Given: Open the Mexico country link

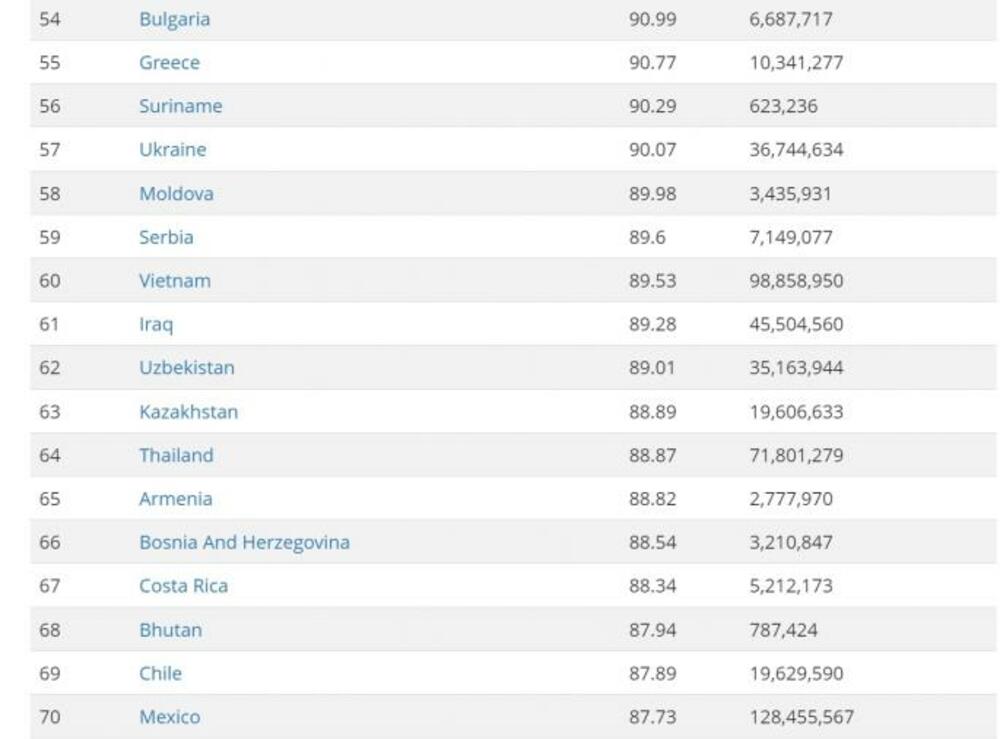Looking at the screenshot, I should pos(169,717).
